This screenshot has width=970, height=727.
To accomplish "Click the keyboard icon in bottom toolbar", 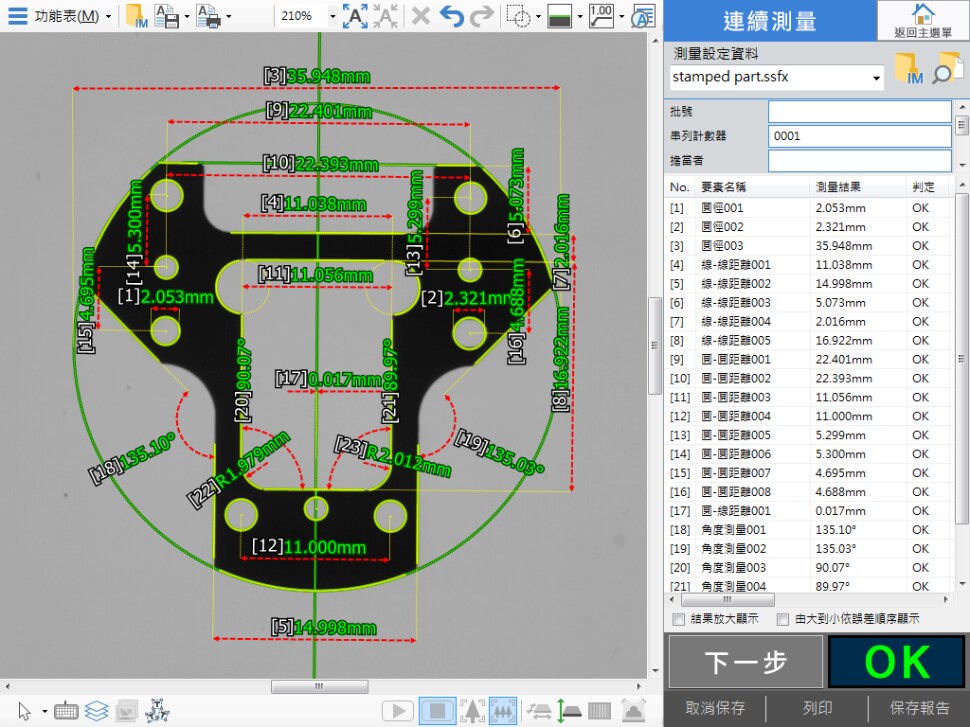I will pyautogui.click(x=67, y=711).
